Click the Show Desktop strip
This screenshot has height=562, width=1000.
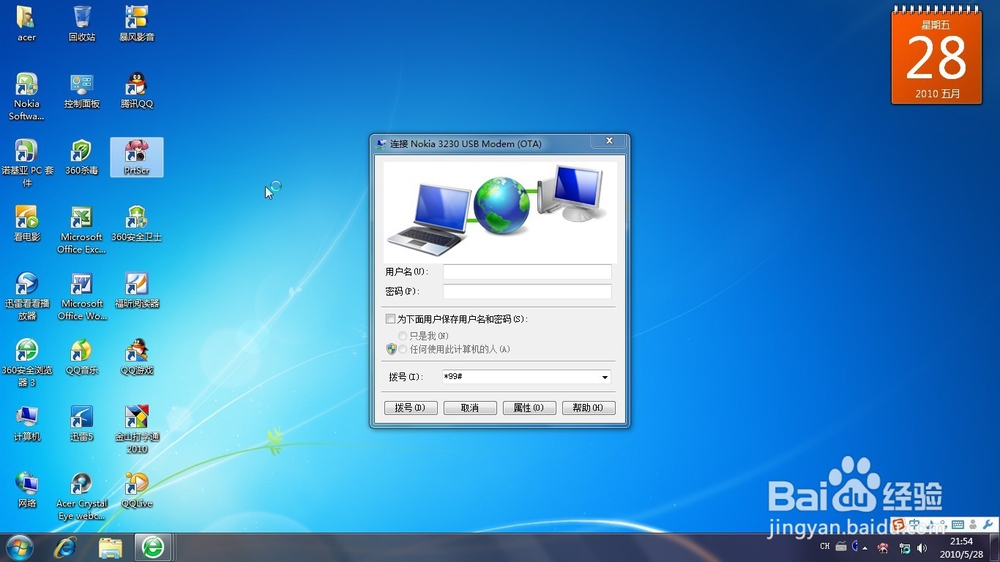(995, 548)
